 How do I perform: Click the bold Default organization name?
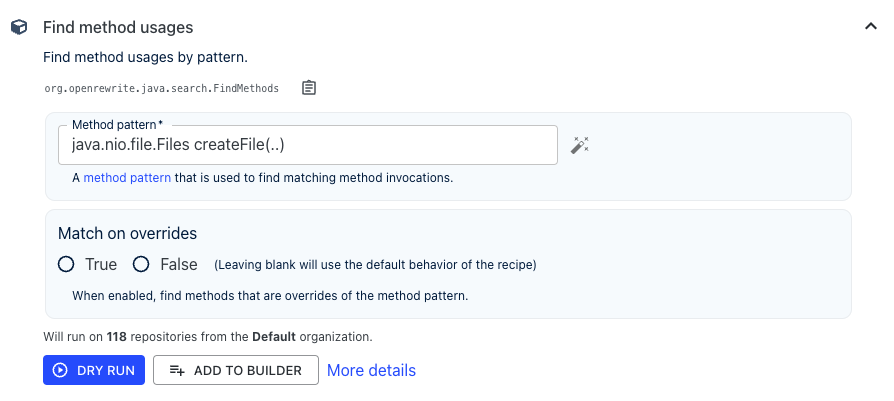coord(274,337)
